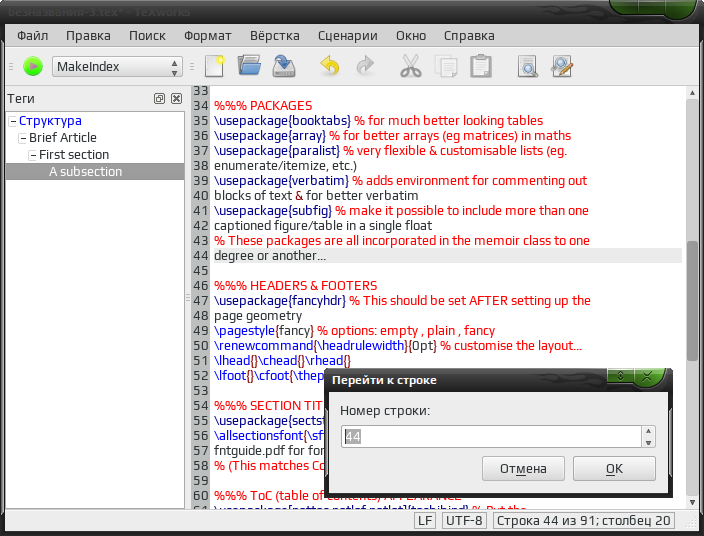The image size is (704, 536).
Task: Select Brief Article in the structure tree
Action: click(x=63, y=137)
